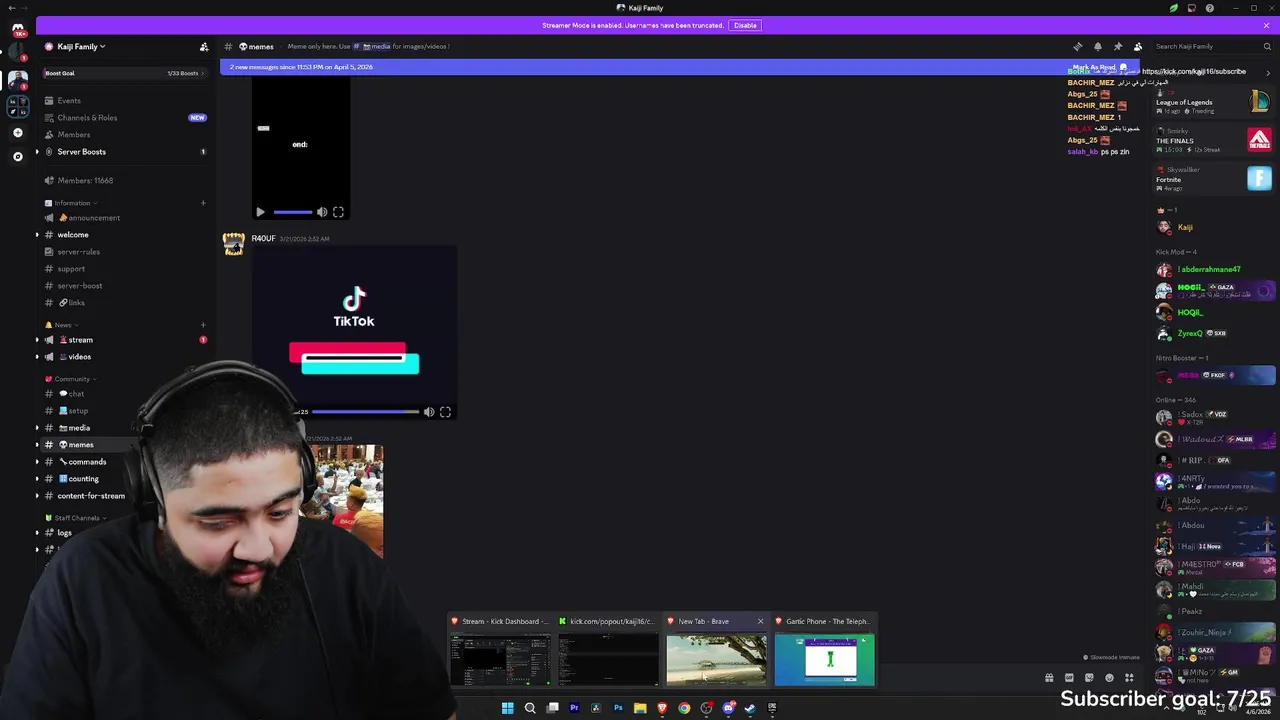Click the invite people icon beside Kaiji Family
Viewport: 1280px width, 720px height.
(204, 46)
